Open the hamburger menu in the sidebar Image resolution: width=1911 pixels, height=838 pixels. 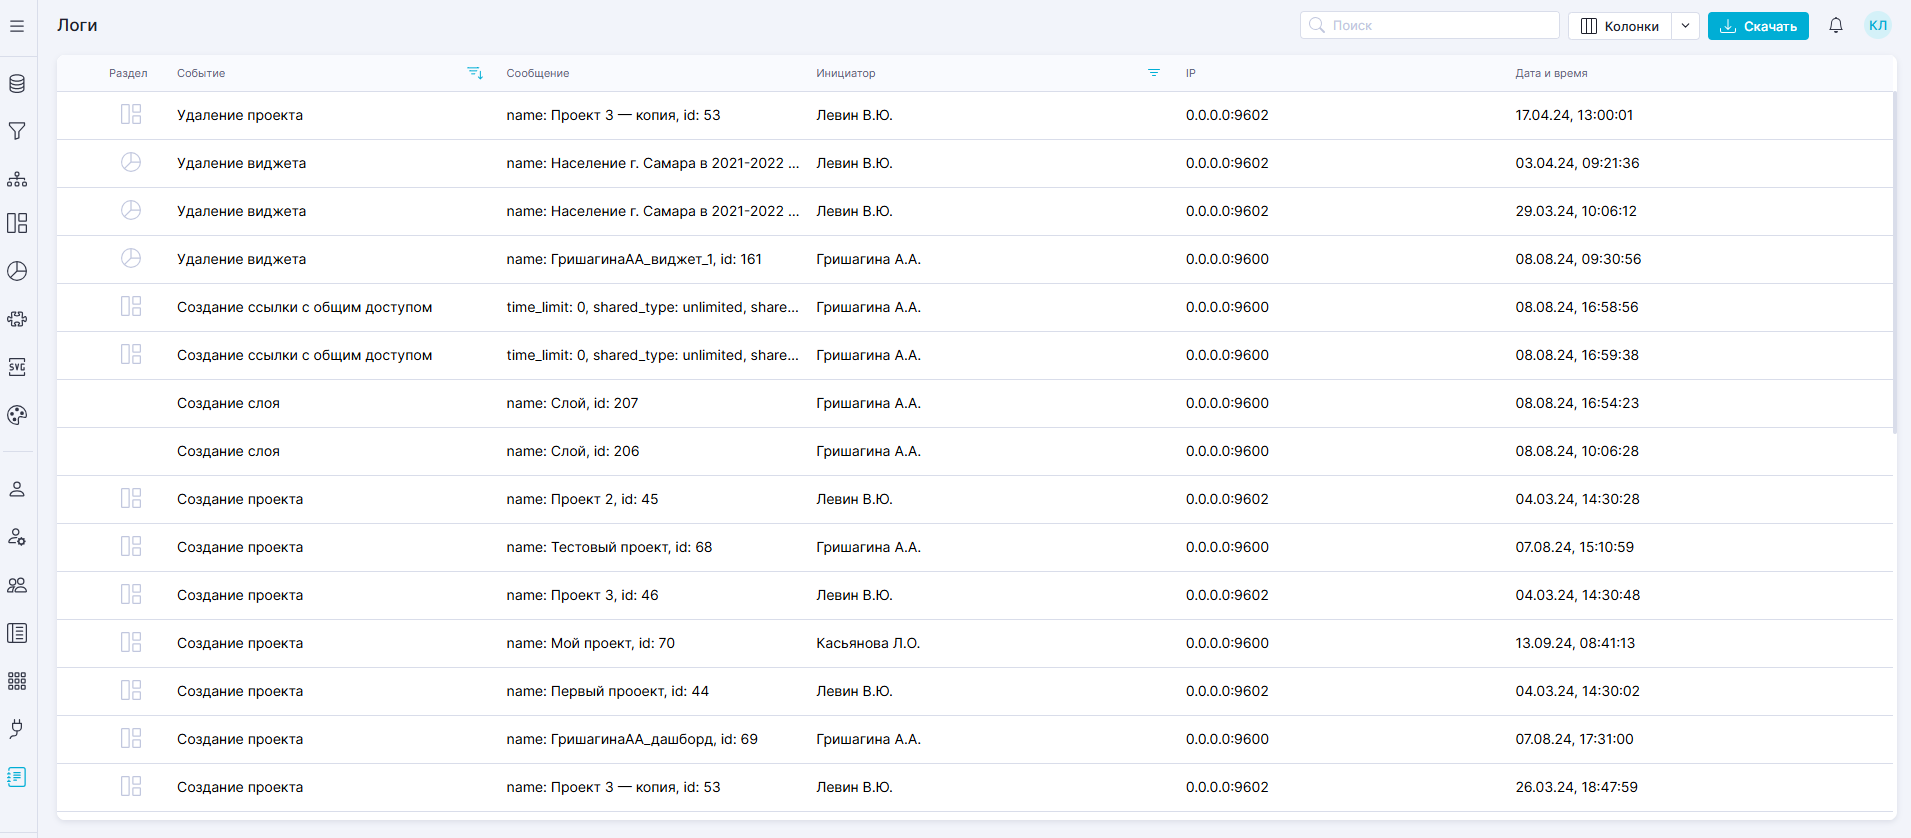(17, 26)
